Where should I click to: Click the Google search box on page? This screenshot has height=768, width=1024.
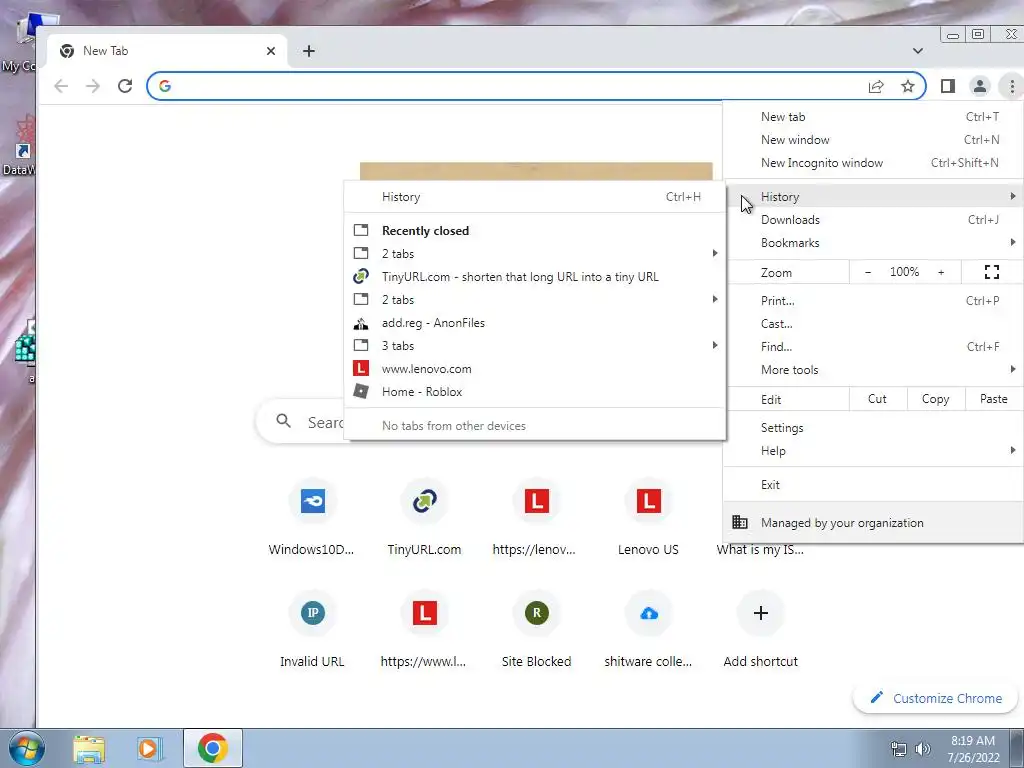click(300, 423)
